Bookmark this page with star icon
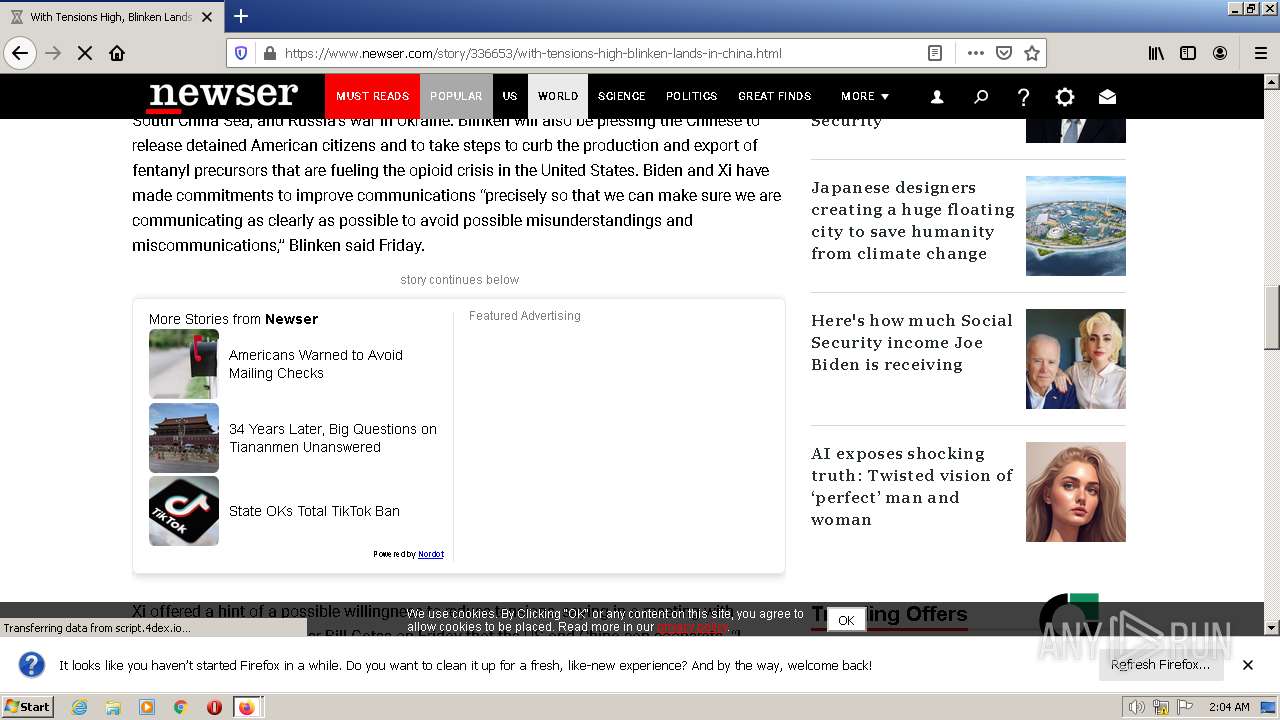The image size is (1280, 720). 1032,53
